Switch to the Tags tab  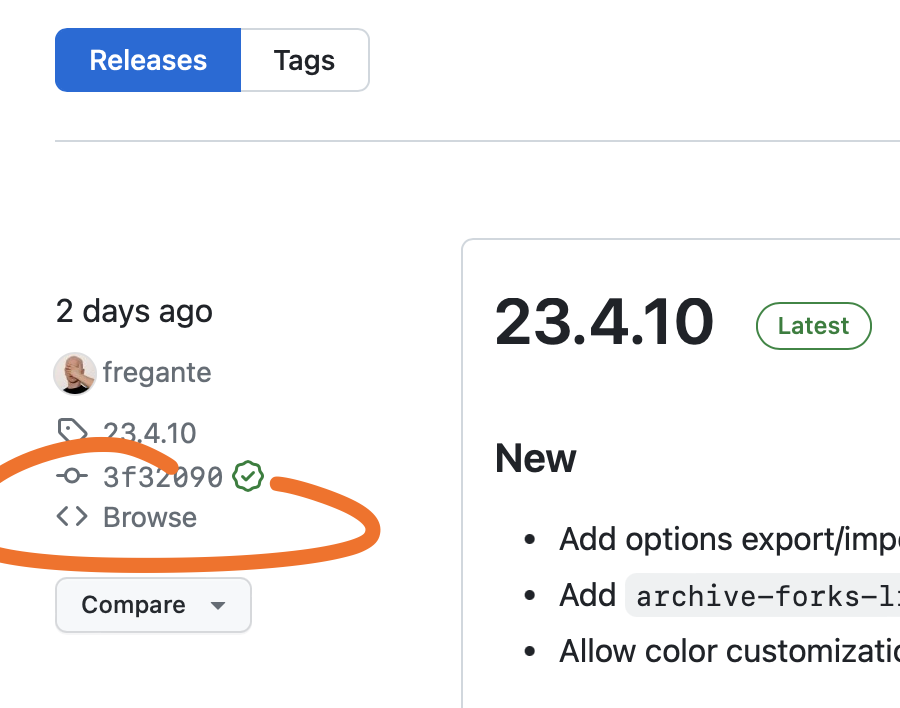click(x=304, y=60)
